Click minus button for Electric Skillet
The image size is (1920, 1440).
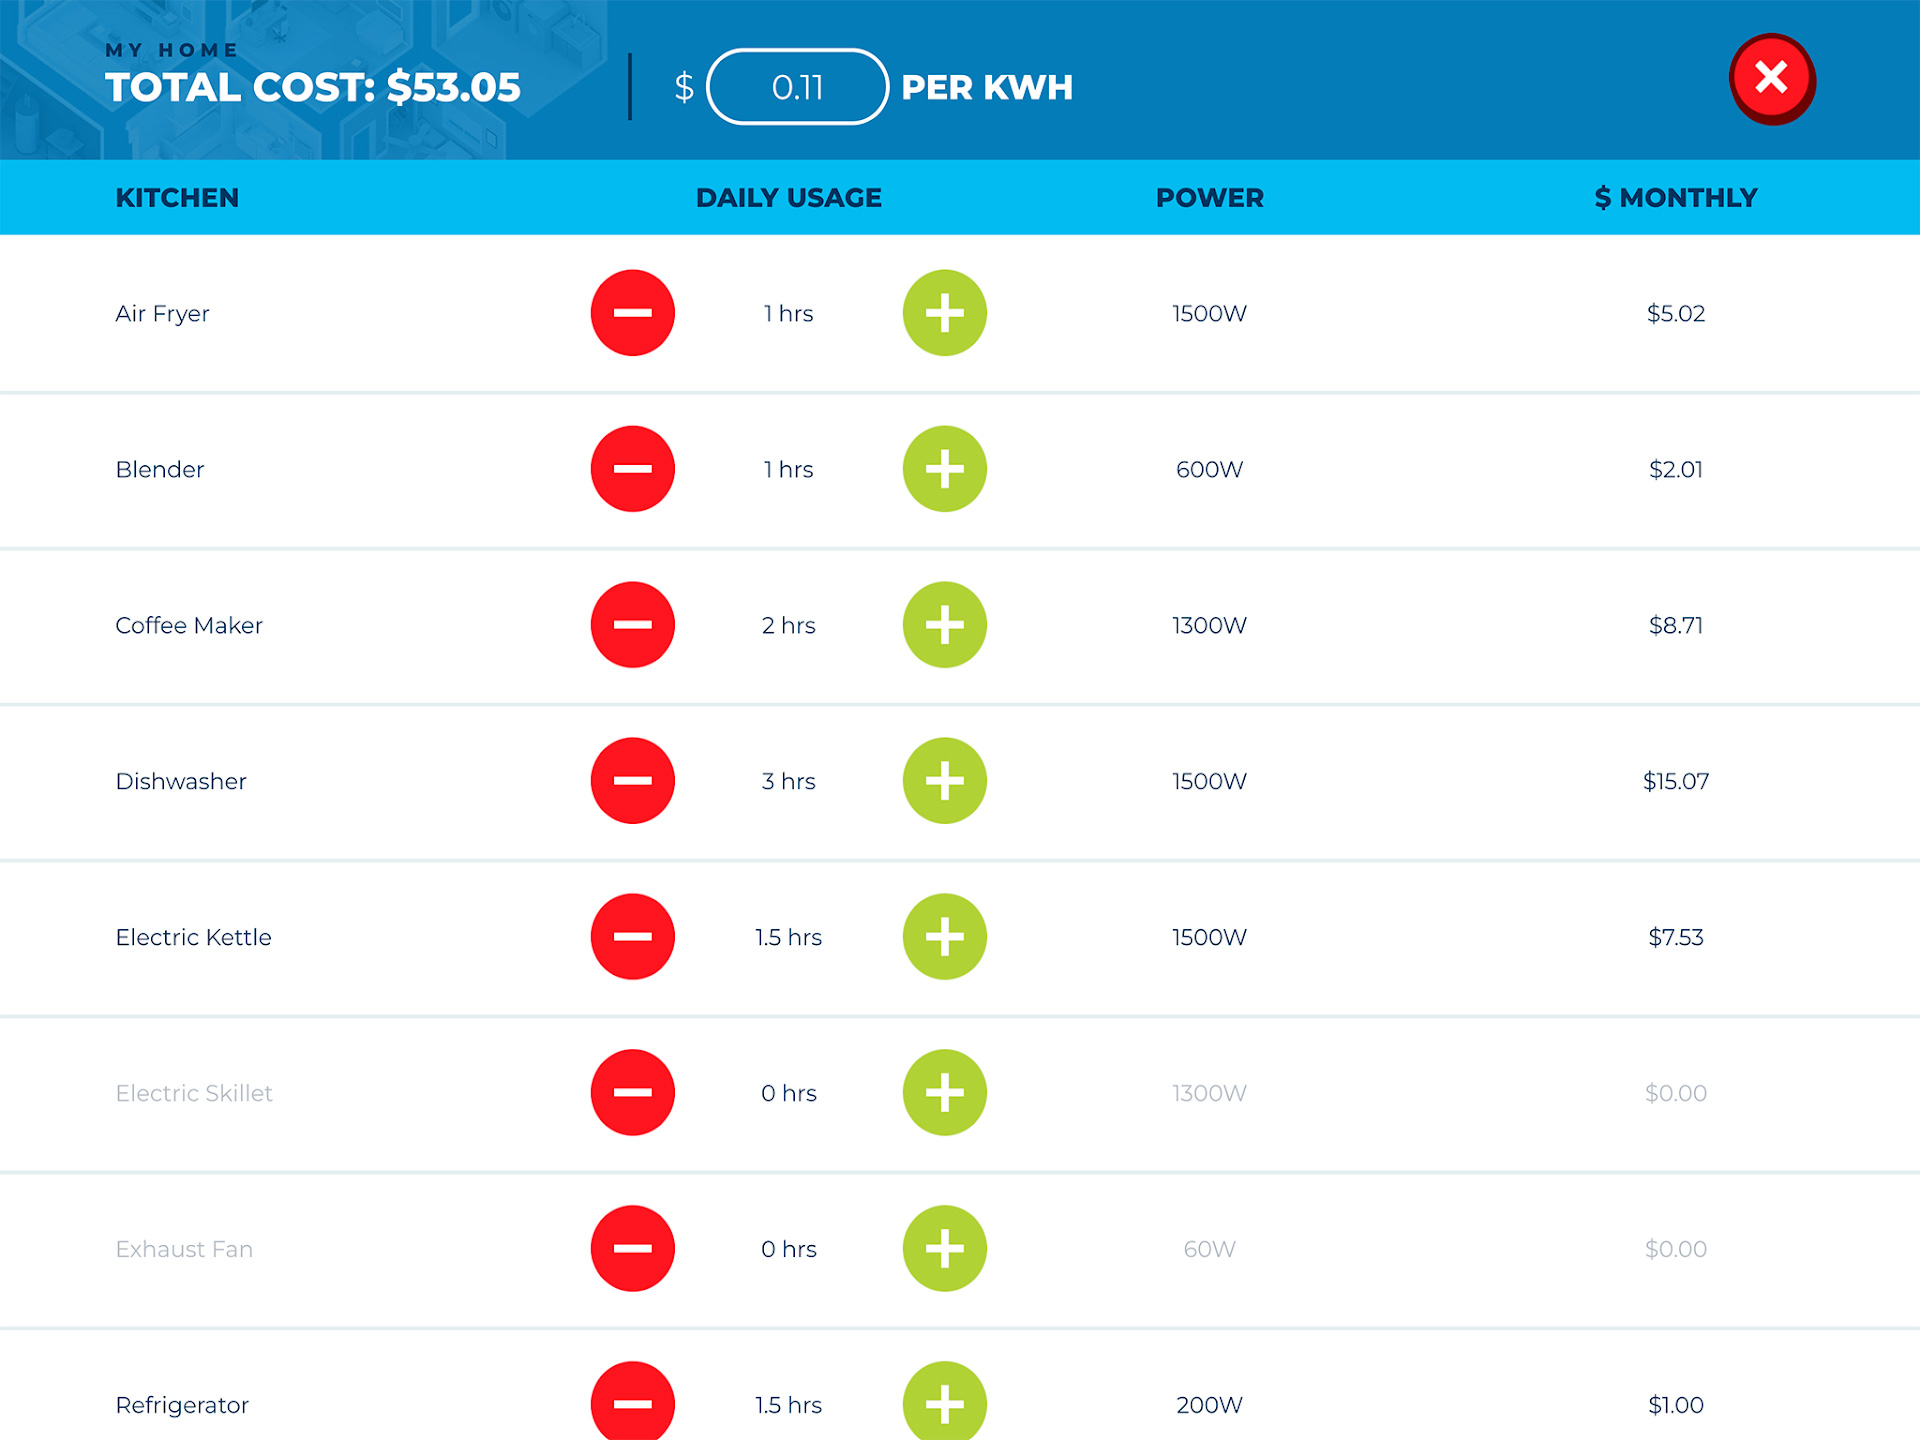click(x=632, y=1093)
